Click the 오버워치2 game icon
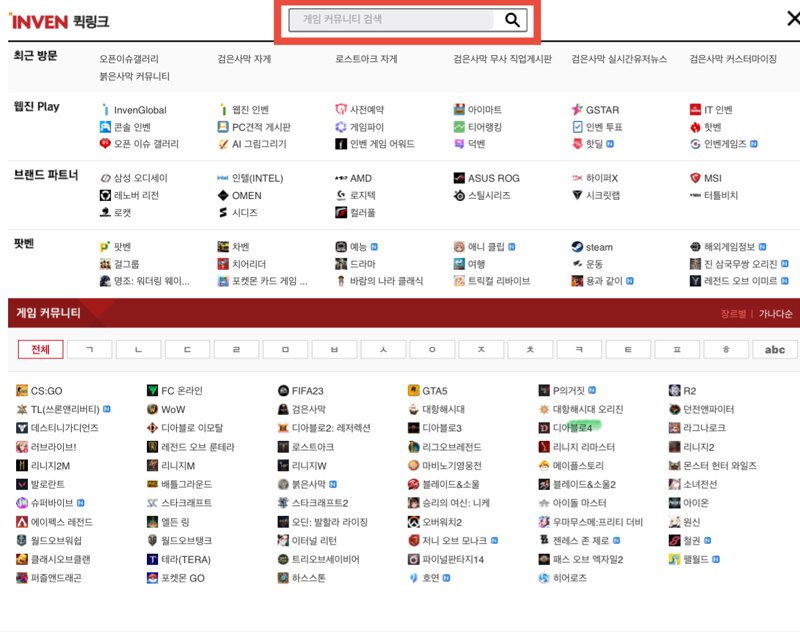Screen dimensions: 800x632 click(413, 522)
